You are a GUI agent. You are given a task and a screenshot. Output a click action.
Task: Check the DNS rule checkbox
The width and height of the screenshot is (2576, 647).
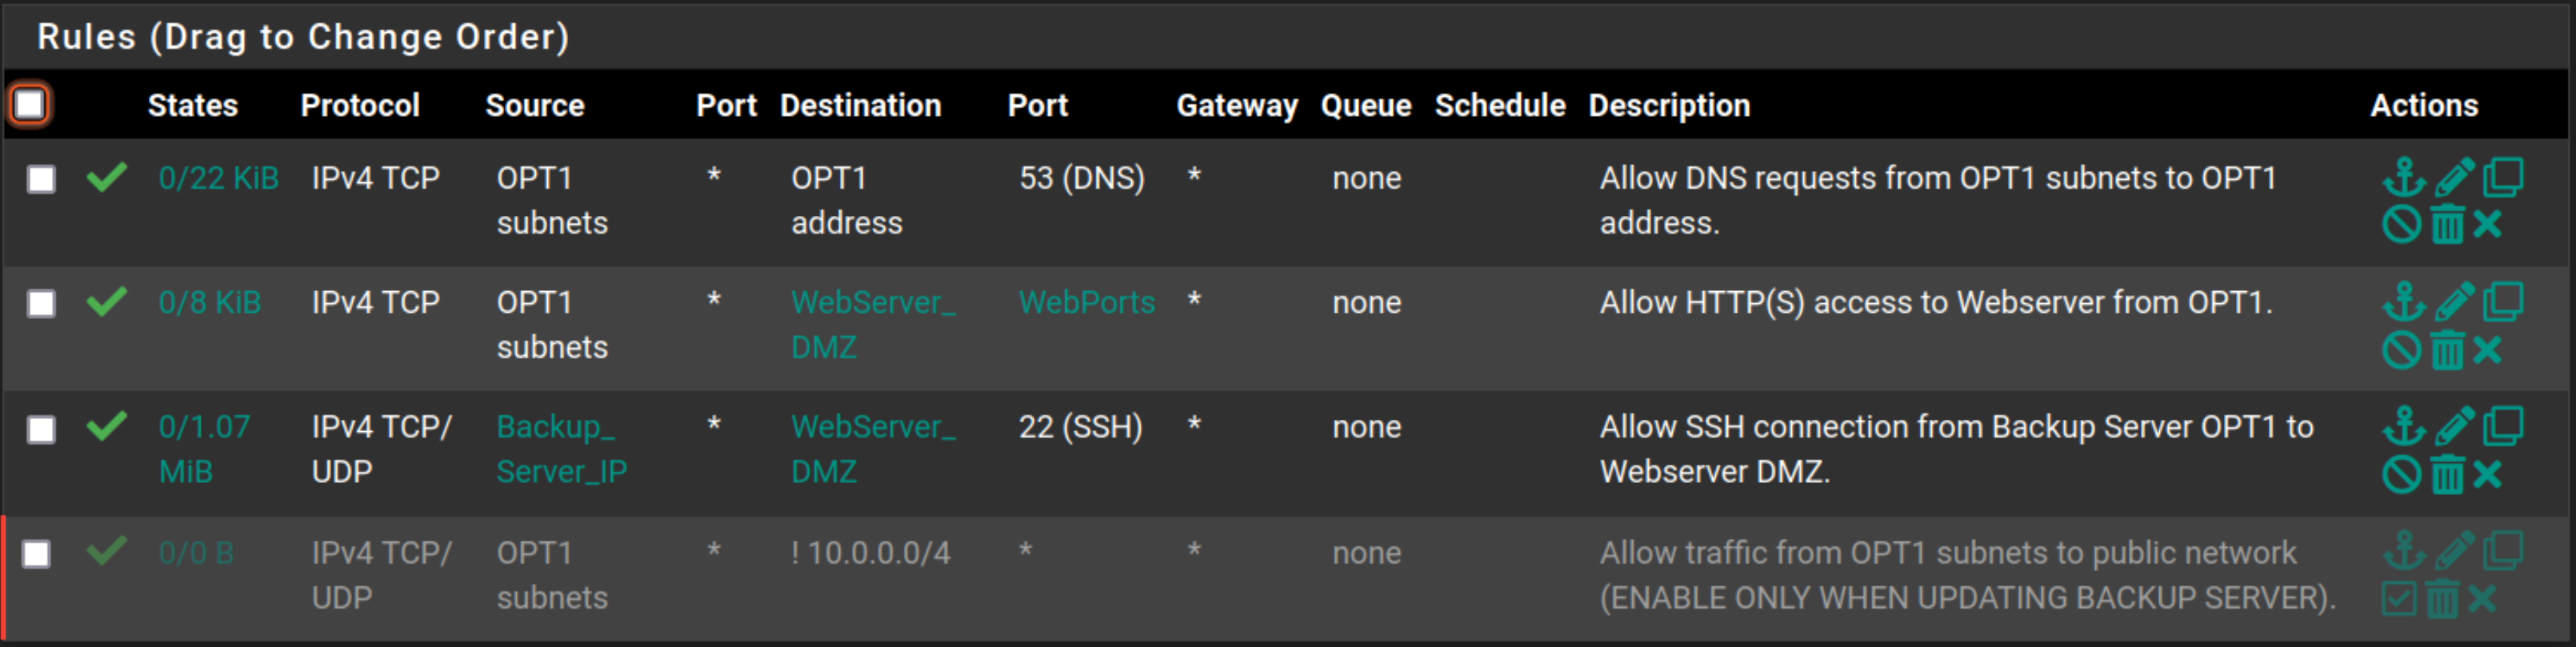[x=41, y=179]
